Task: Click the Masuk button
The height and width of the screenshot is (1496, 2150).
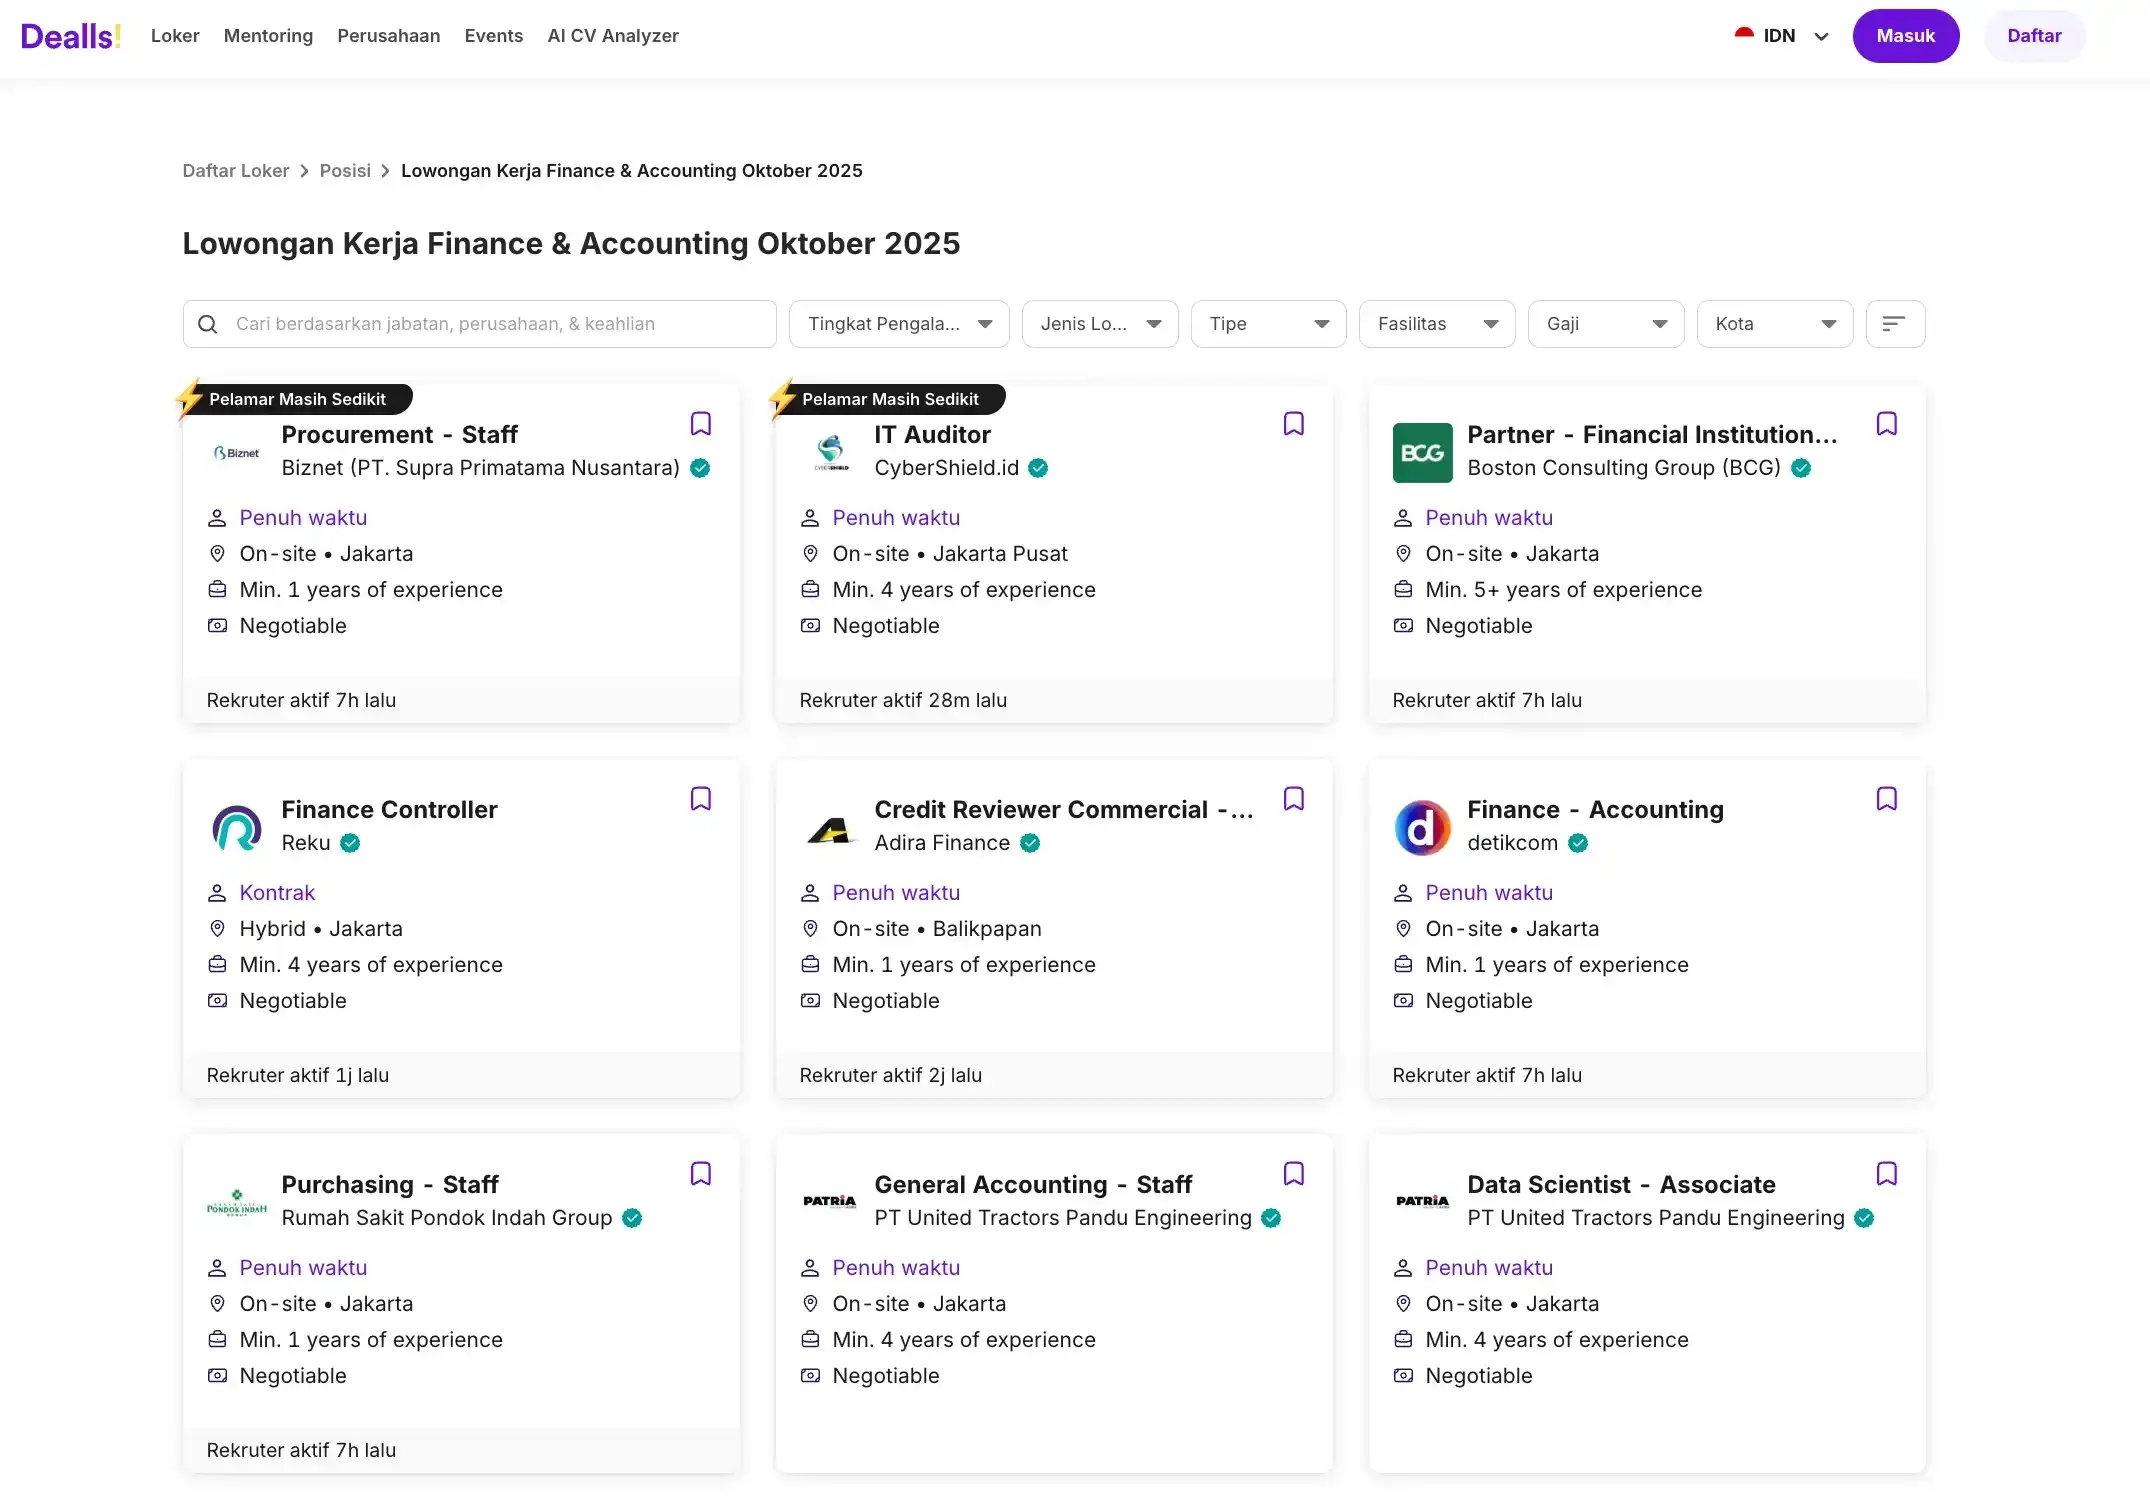Action: 1905,36
